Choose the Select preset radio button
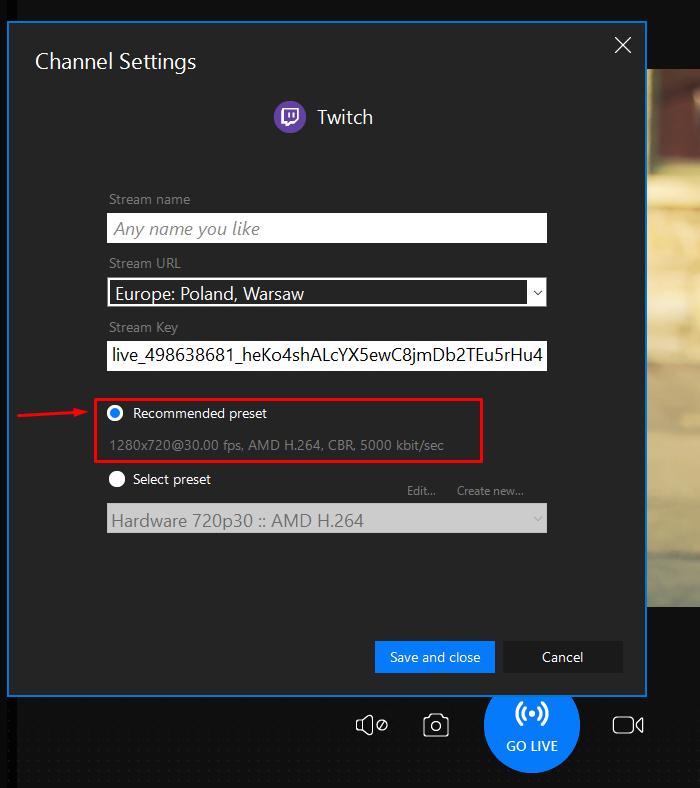Image resolution: width=700 pixels, height=788 pixels. 117,479
